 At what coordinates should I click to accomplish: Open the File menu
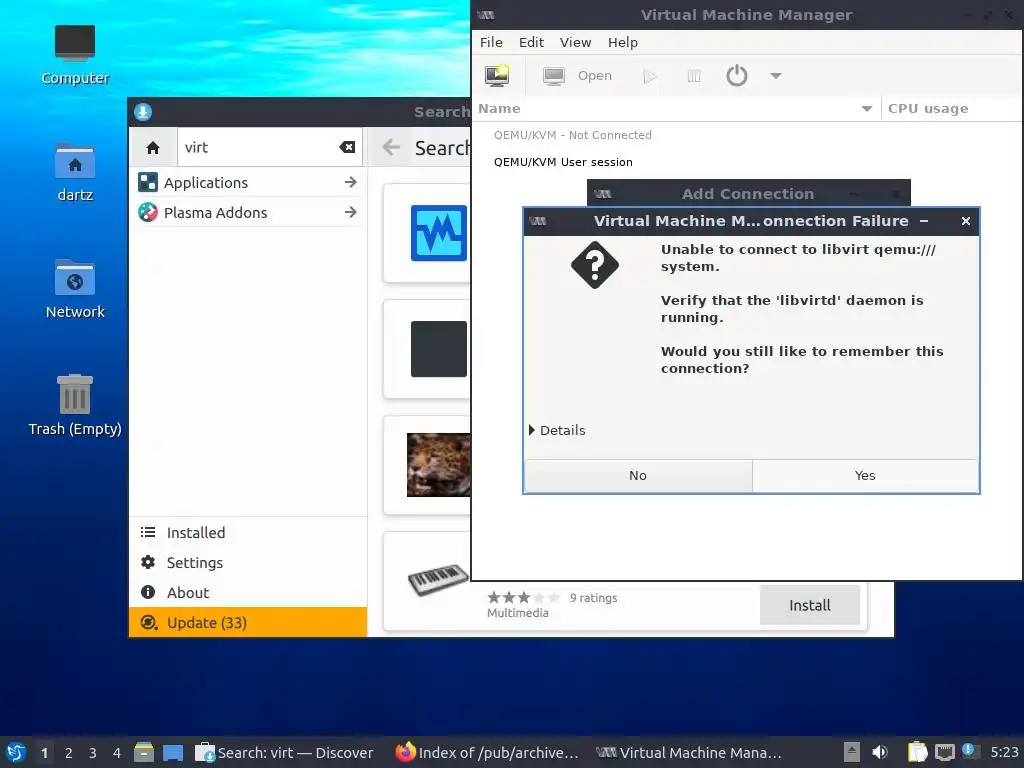(491, 42)
